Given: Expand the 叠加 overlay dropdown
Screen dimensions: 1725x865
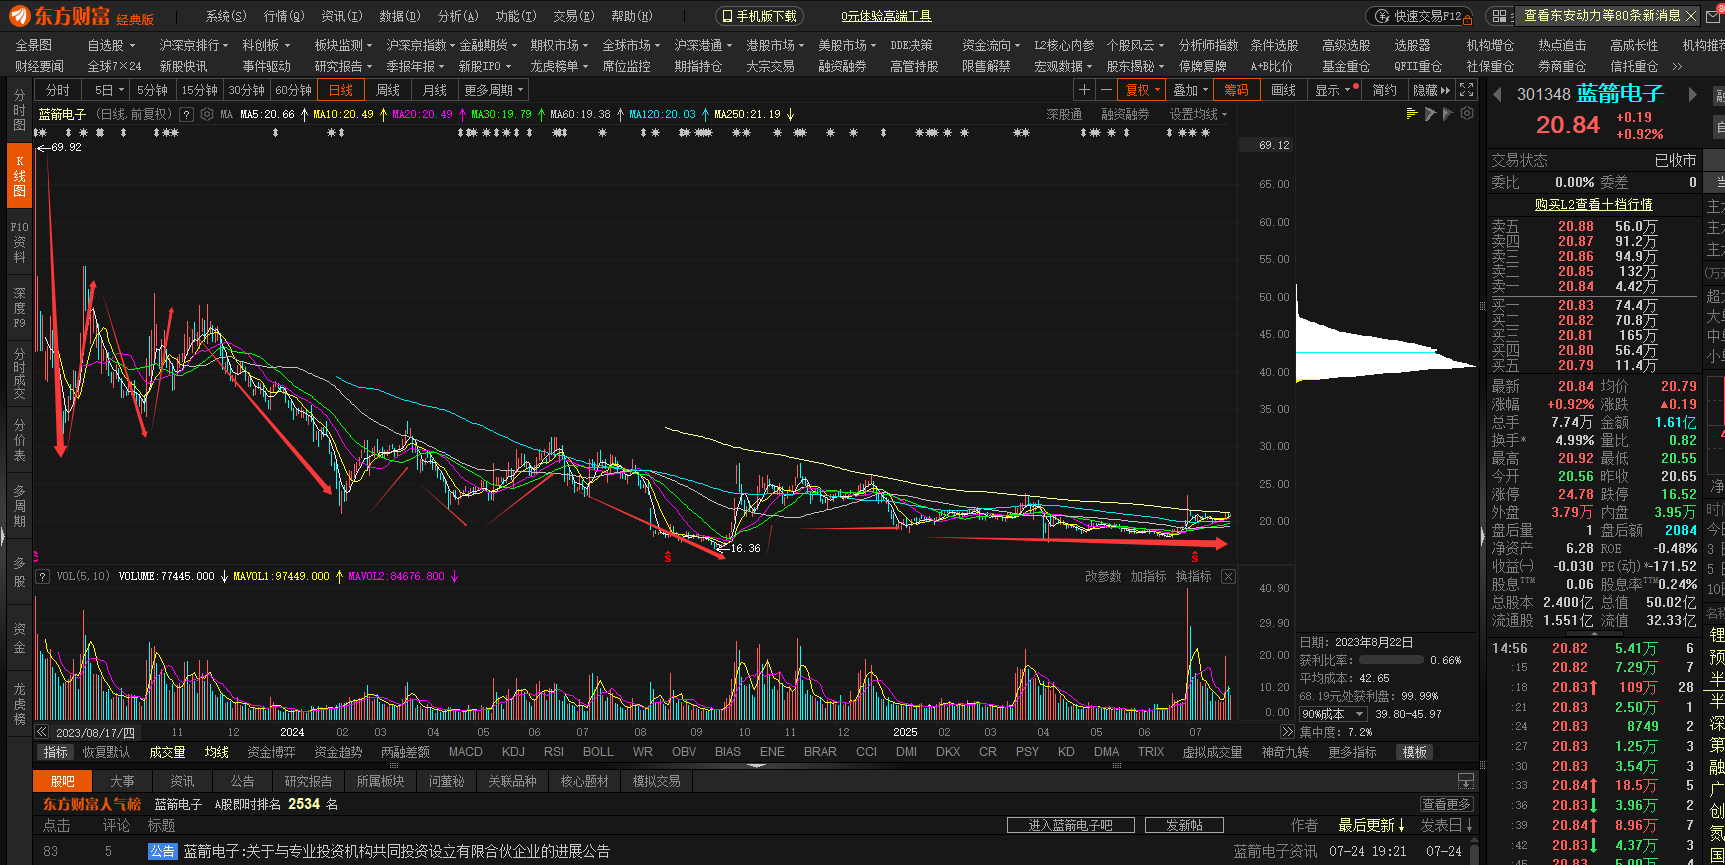Looking at the screenshot, I should (x=1190, y=90).
